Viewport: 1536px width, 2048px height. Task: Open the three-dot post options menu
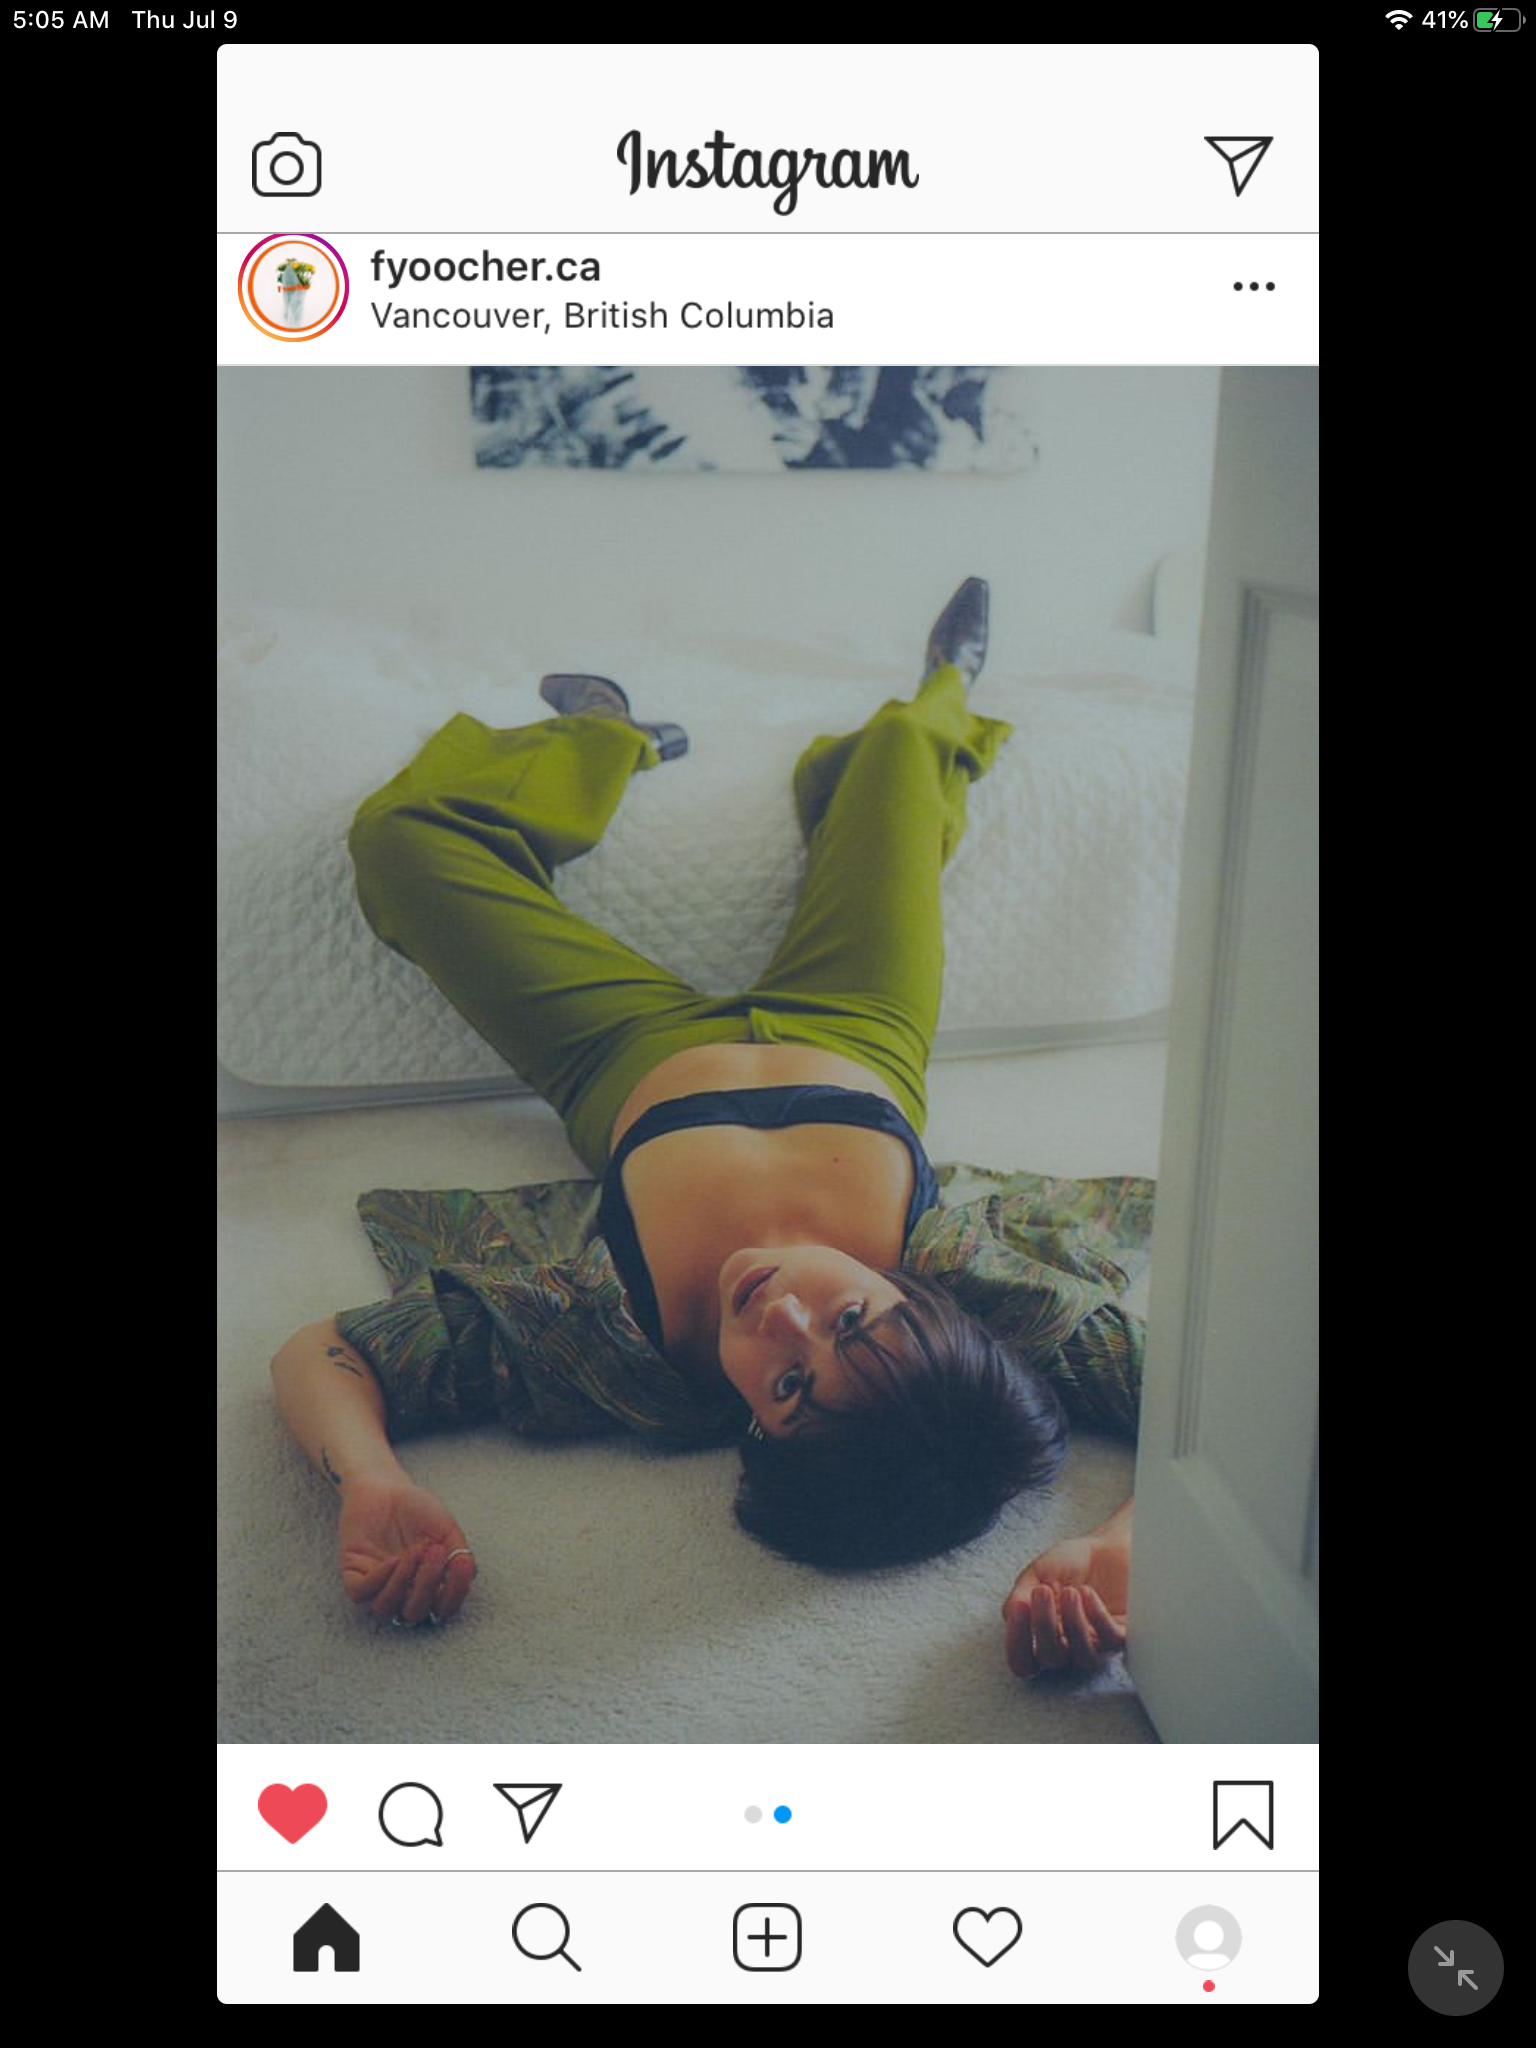point(1254,287)
